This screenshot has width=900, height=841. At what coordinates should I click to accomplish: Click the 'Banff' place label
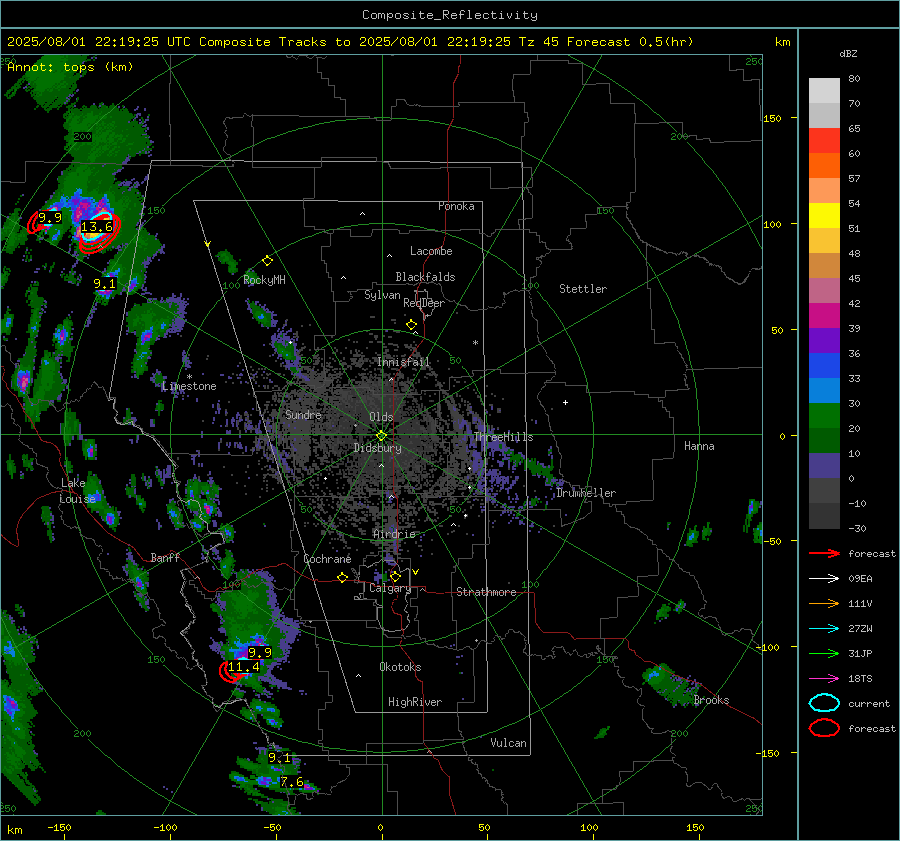tap(165, 558)
